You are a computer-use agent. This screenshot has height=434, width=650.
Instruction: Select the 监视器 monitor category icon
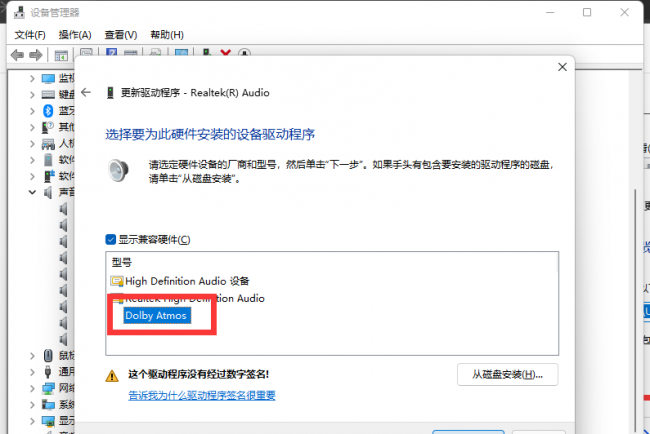click(48, 78)
